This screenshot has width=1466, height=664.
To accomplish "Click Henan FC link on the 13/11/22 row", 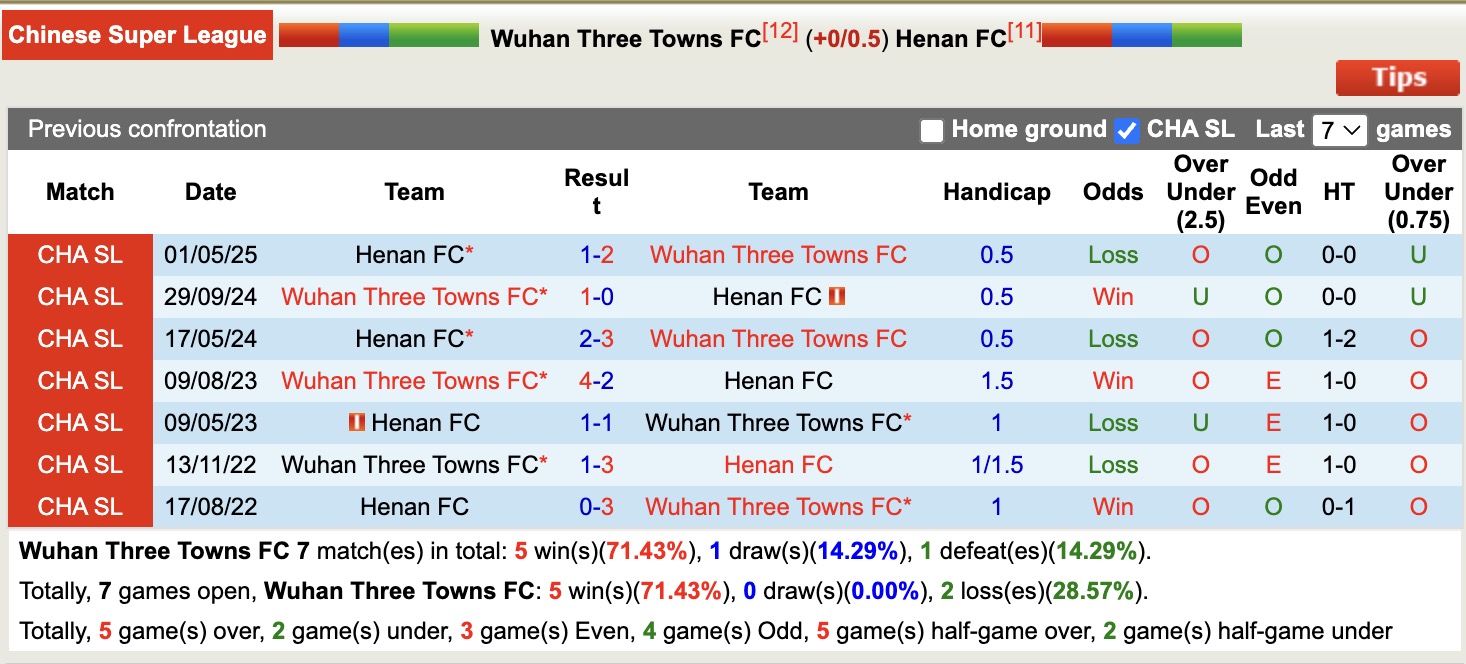I will 778,464.
